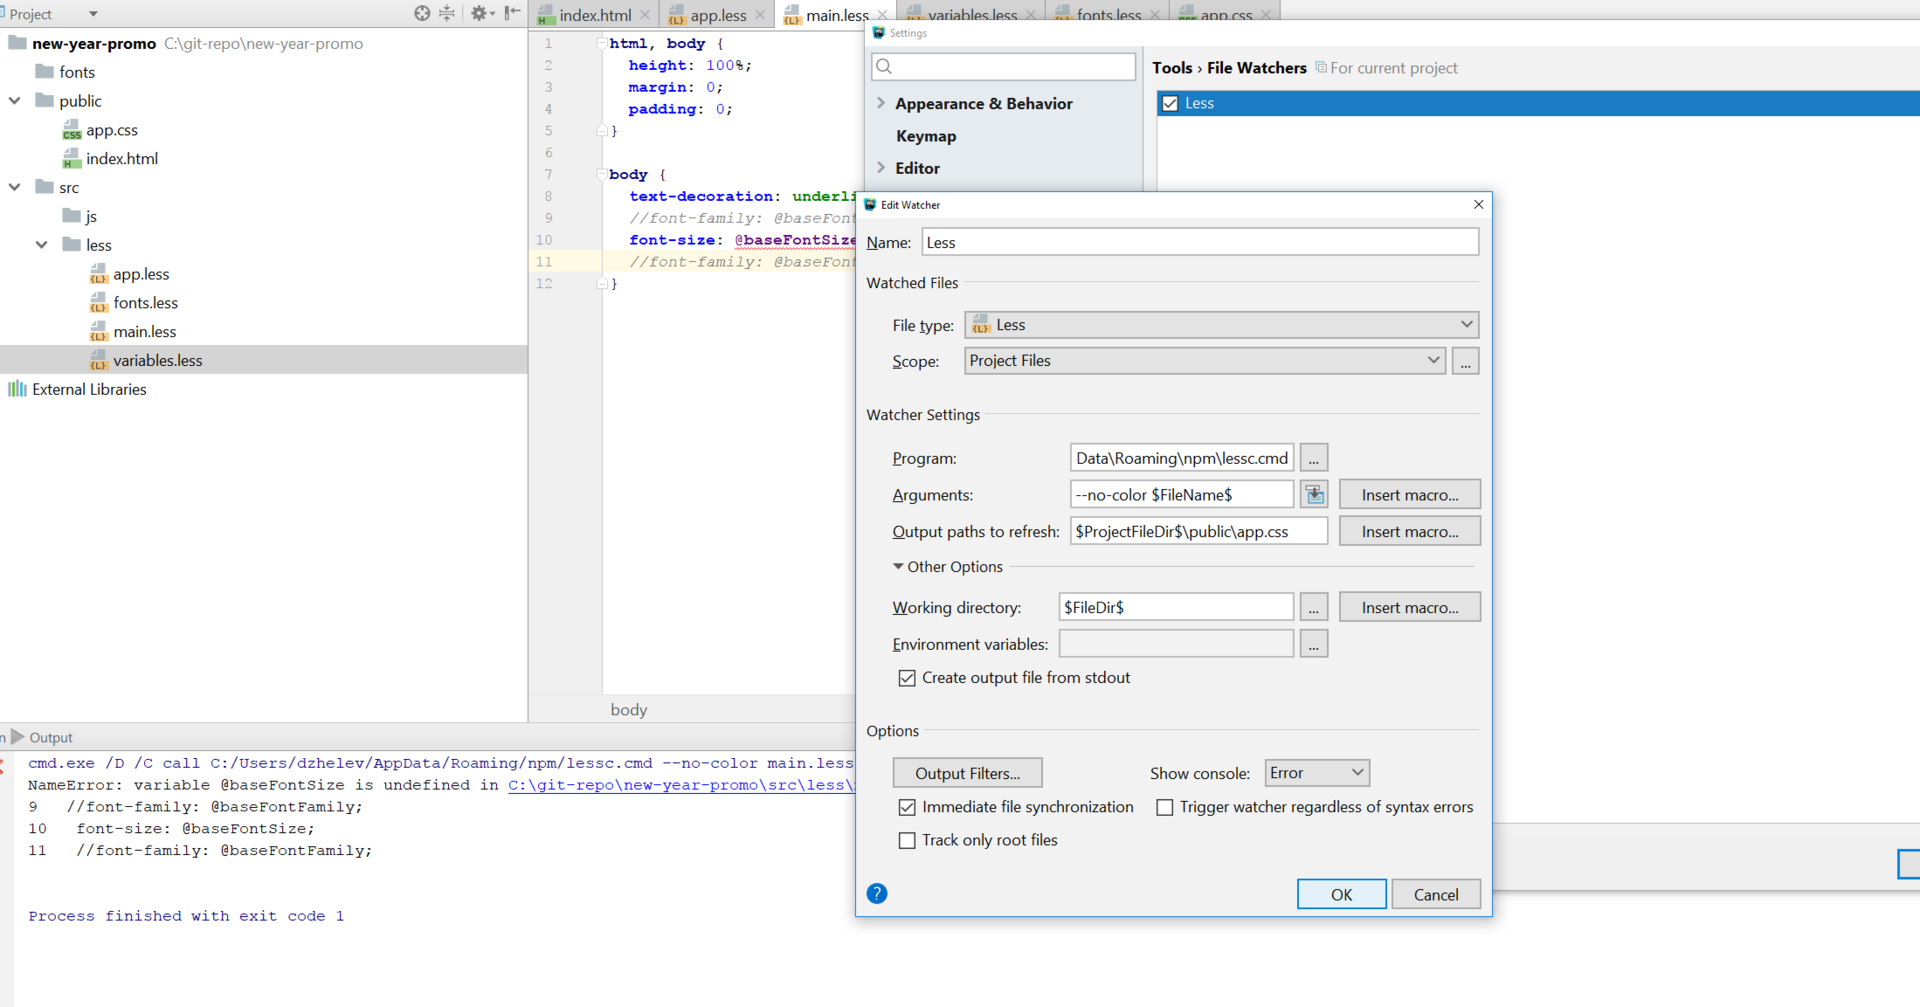1920x1007 pixels.
Task: Toggle code fold marker on body line
Action: click(x=601, y=174)
